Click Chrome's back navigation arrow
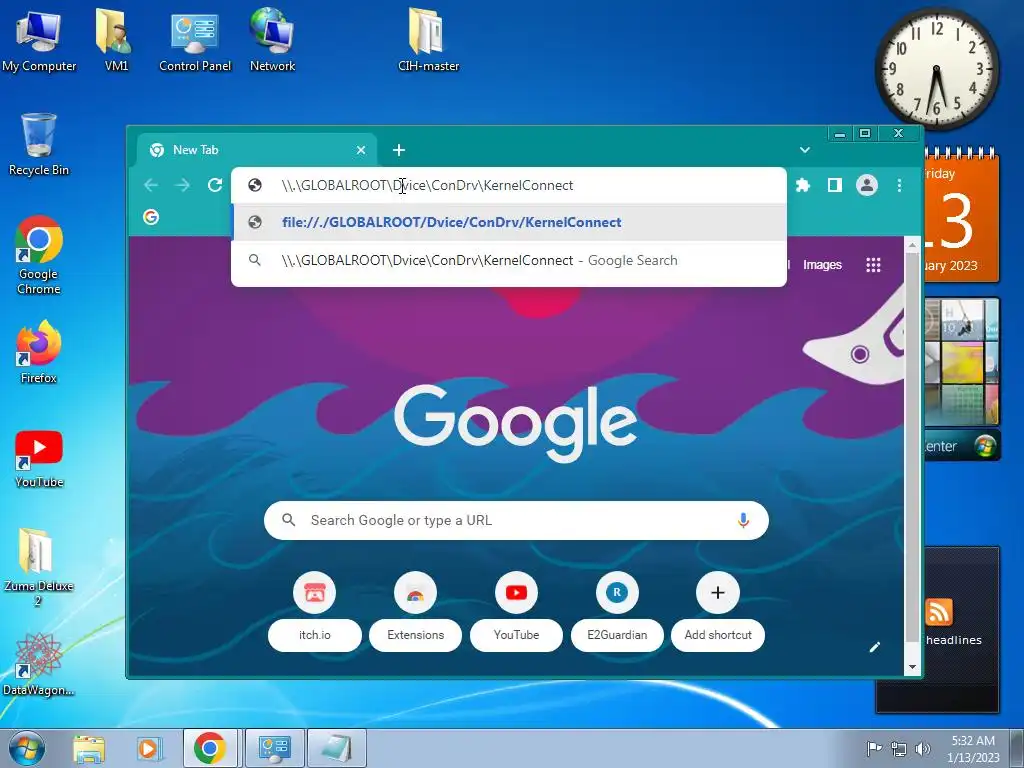Screen dimensions: 1024x768 pos(151,185)
